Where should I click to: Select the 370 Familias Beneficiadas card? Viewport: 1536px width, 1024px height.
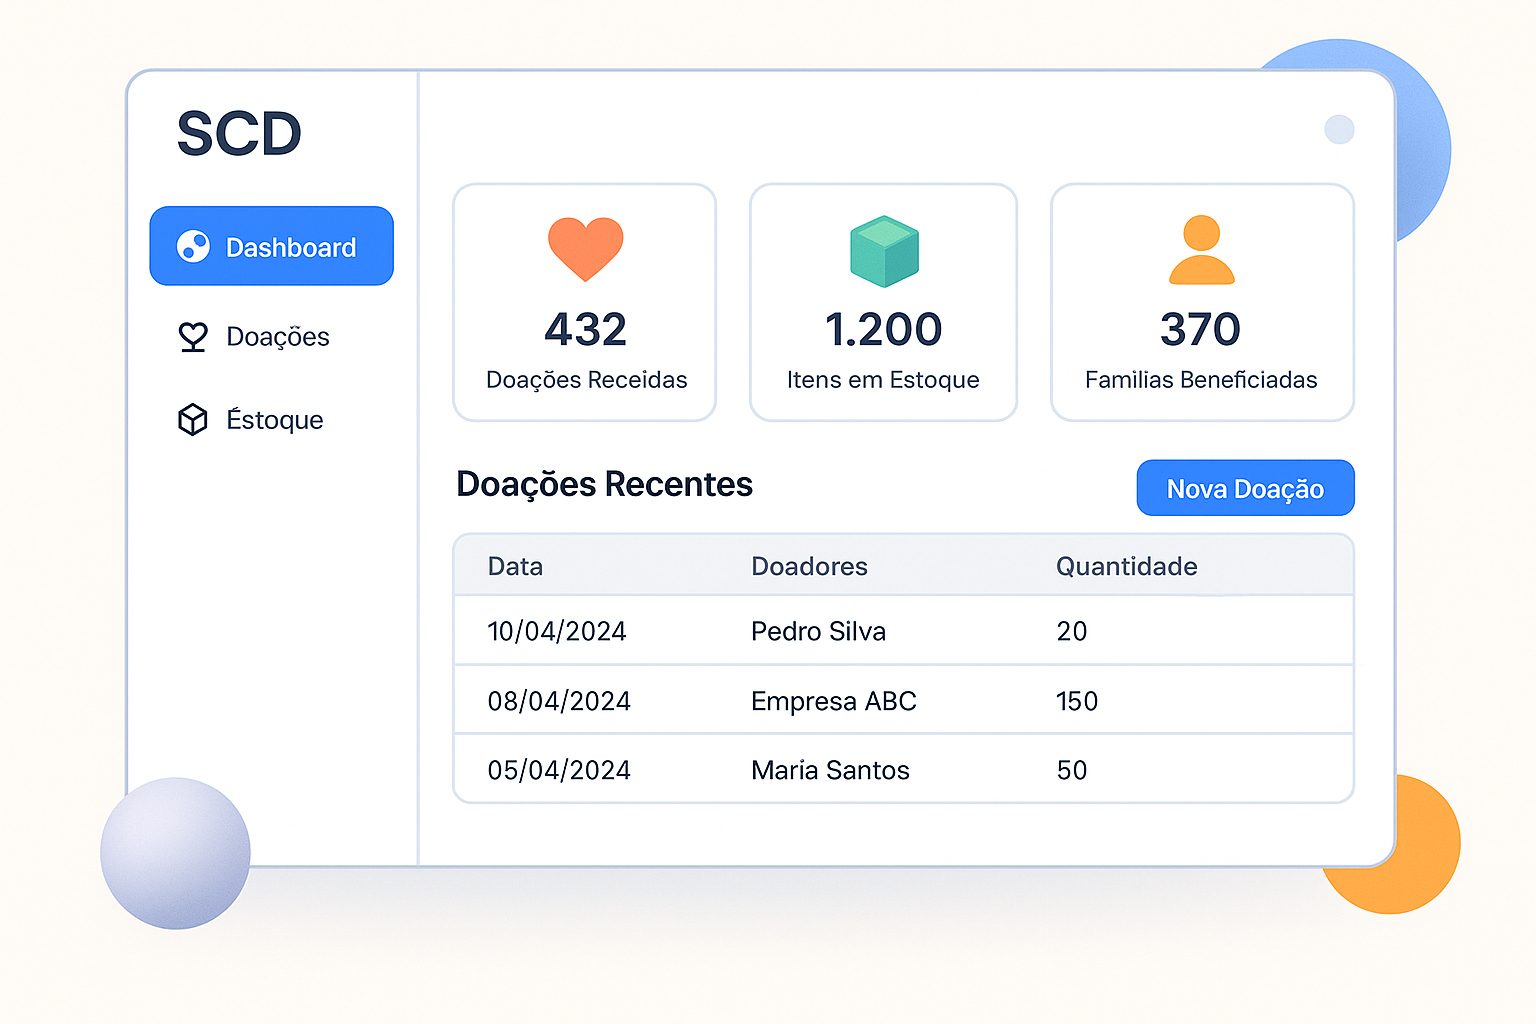pos(1201,302)
